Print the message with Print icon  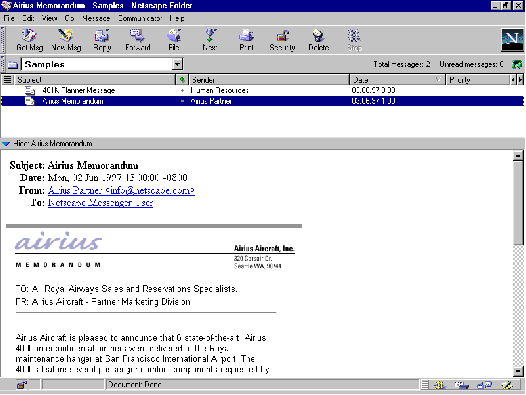tap(246, 40)
